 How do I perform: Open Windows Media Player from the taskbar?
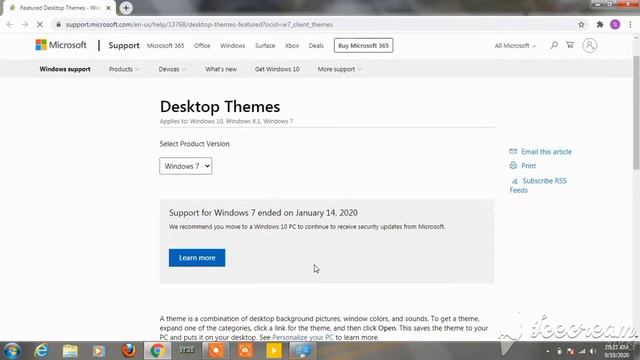pyautogui.click(x=99, y=351)
